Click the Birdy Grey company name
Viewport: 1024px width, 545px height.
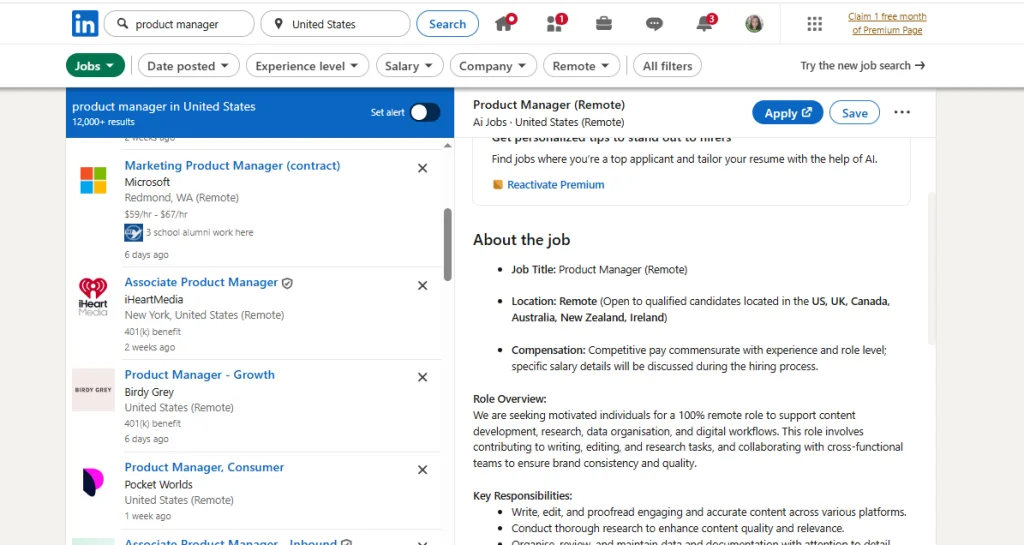tap(149, 392)
